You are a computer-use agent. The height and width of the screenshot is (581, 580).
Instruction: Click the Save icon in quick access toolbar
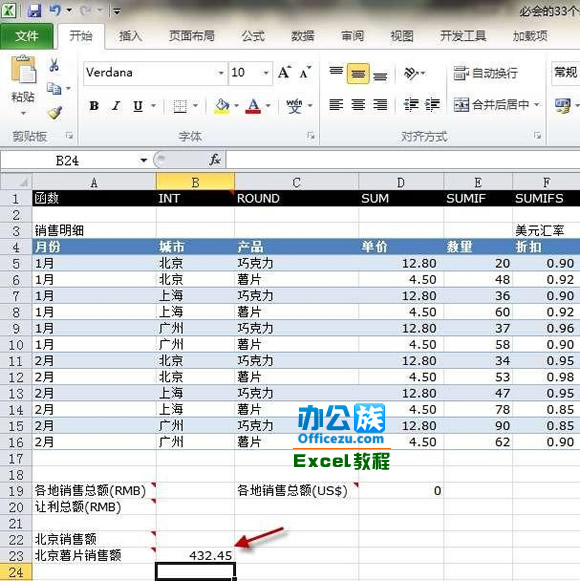pos(34,10)
